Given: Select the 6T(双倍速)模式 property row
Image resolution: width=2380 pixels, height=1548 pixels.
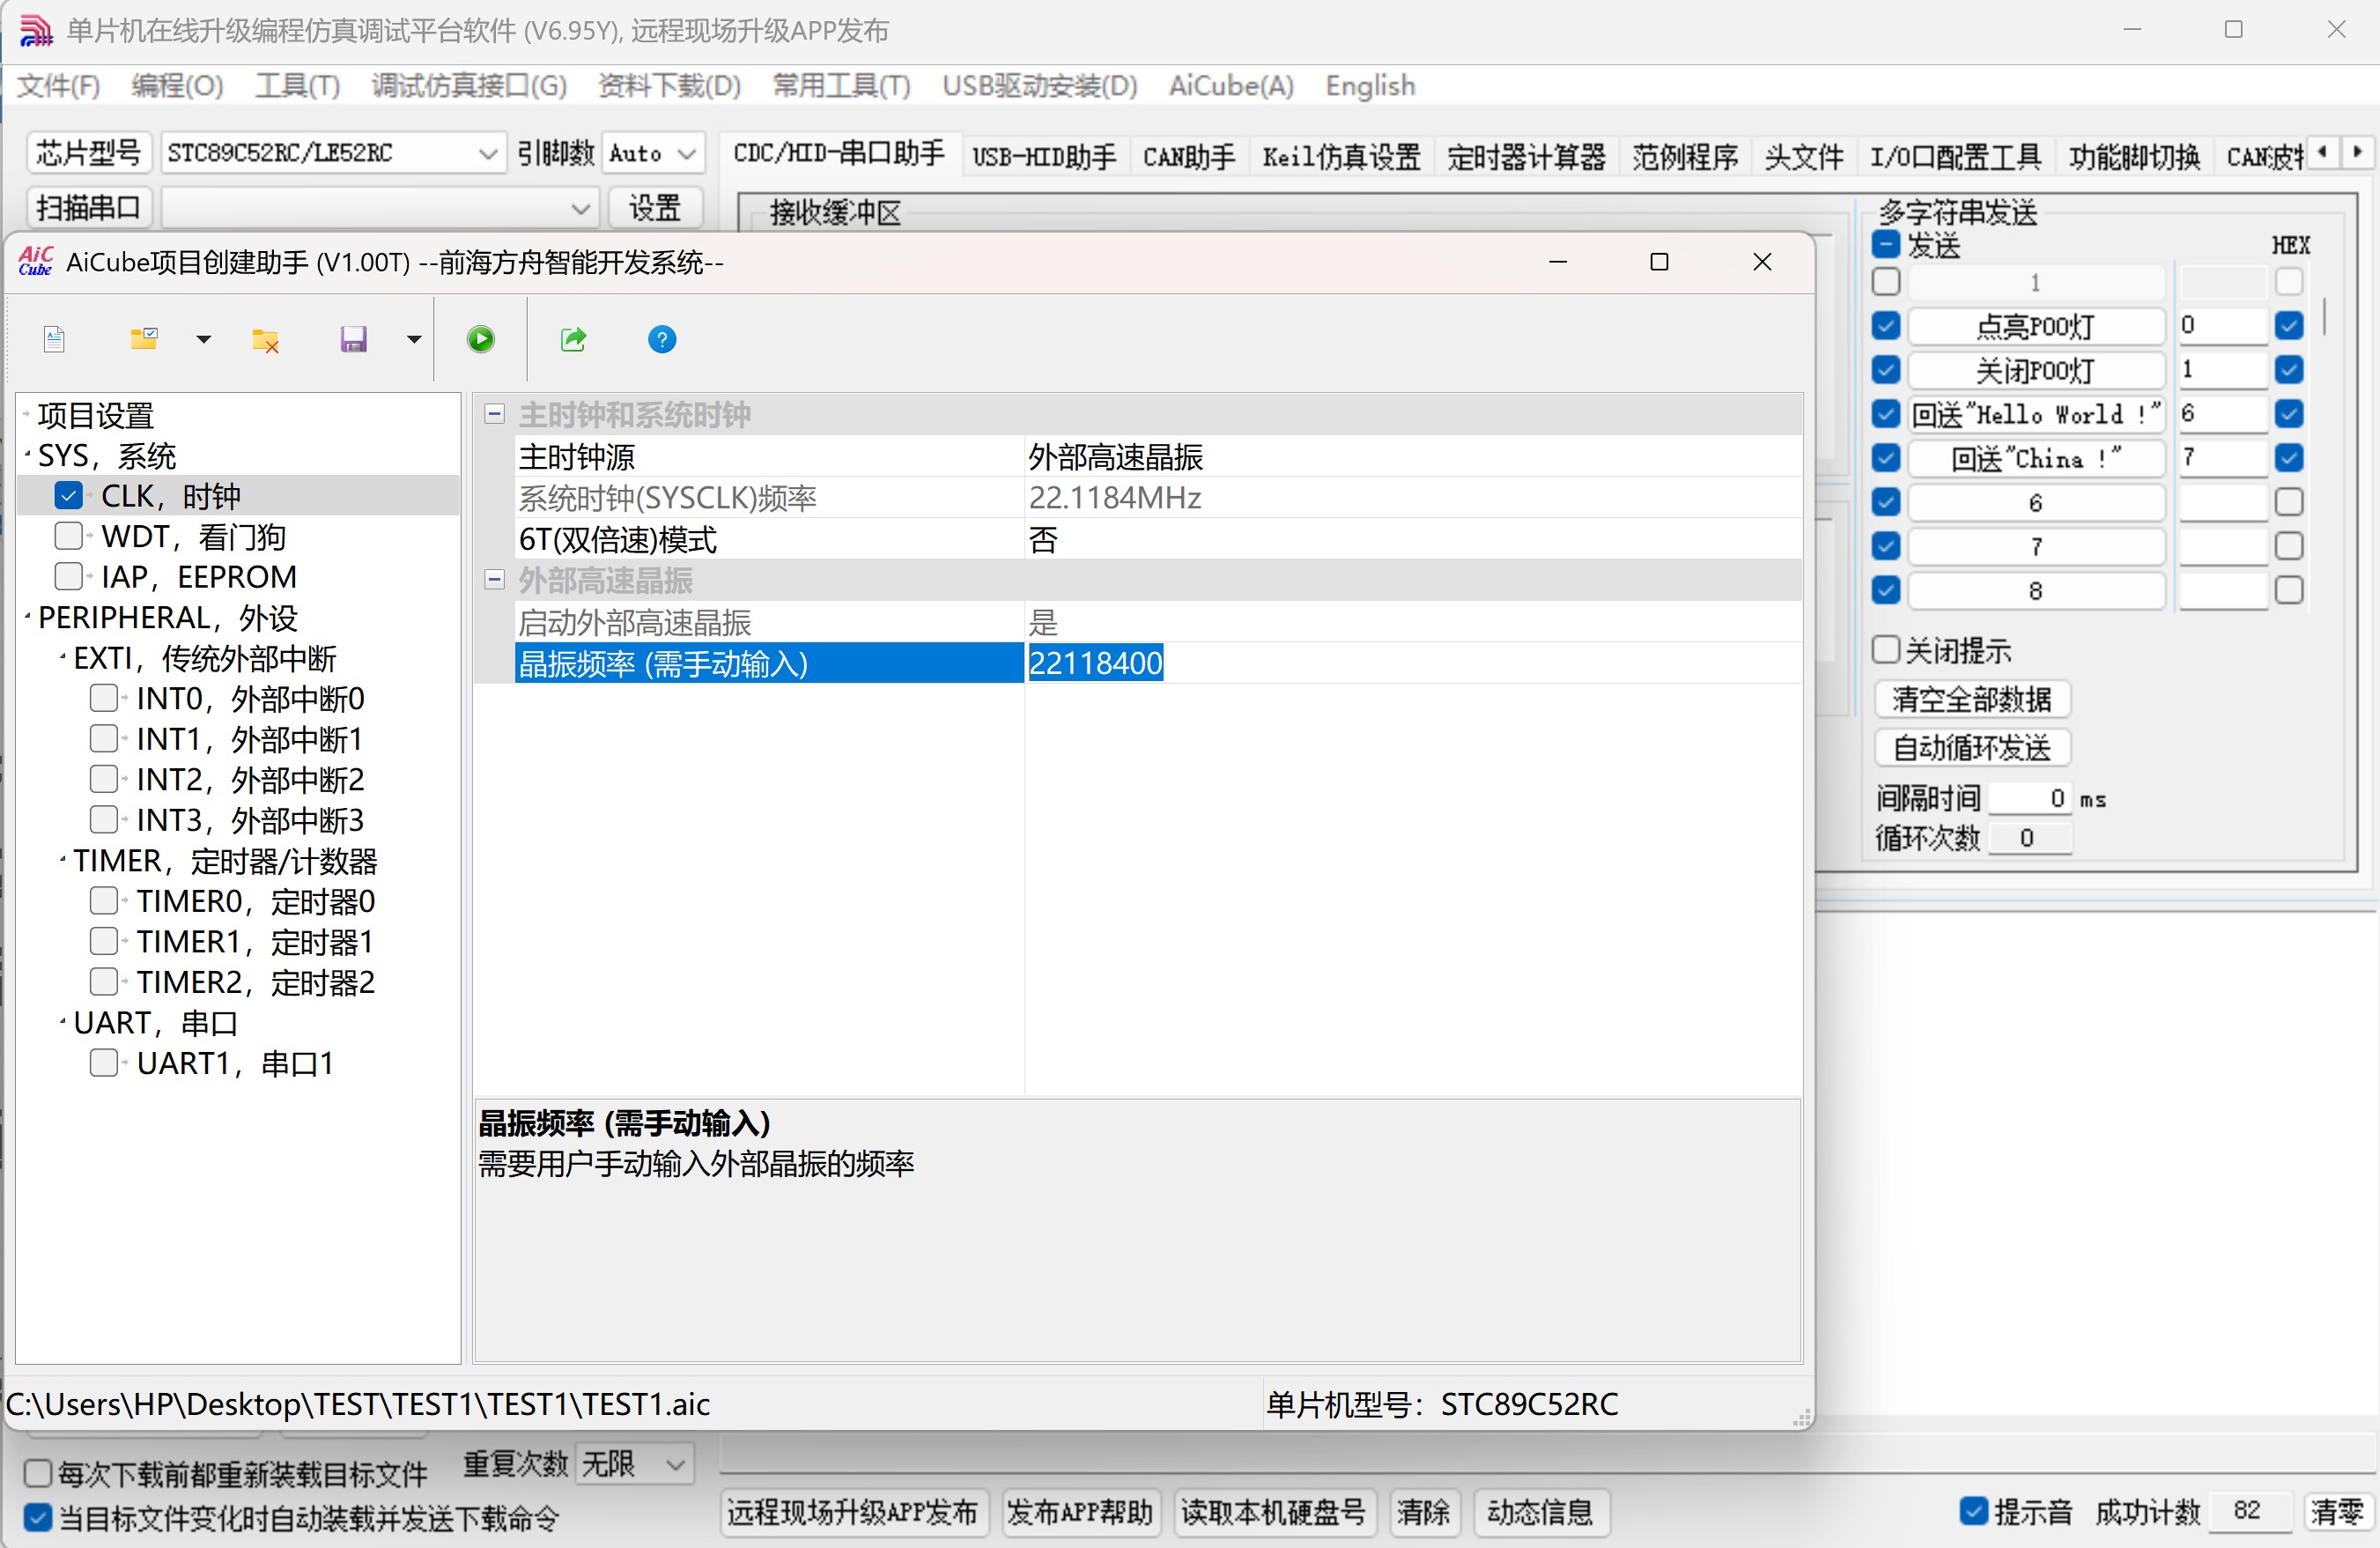Looking at the screenshot, I should pyautogui.click(x=1159, y=540).
